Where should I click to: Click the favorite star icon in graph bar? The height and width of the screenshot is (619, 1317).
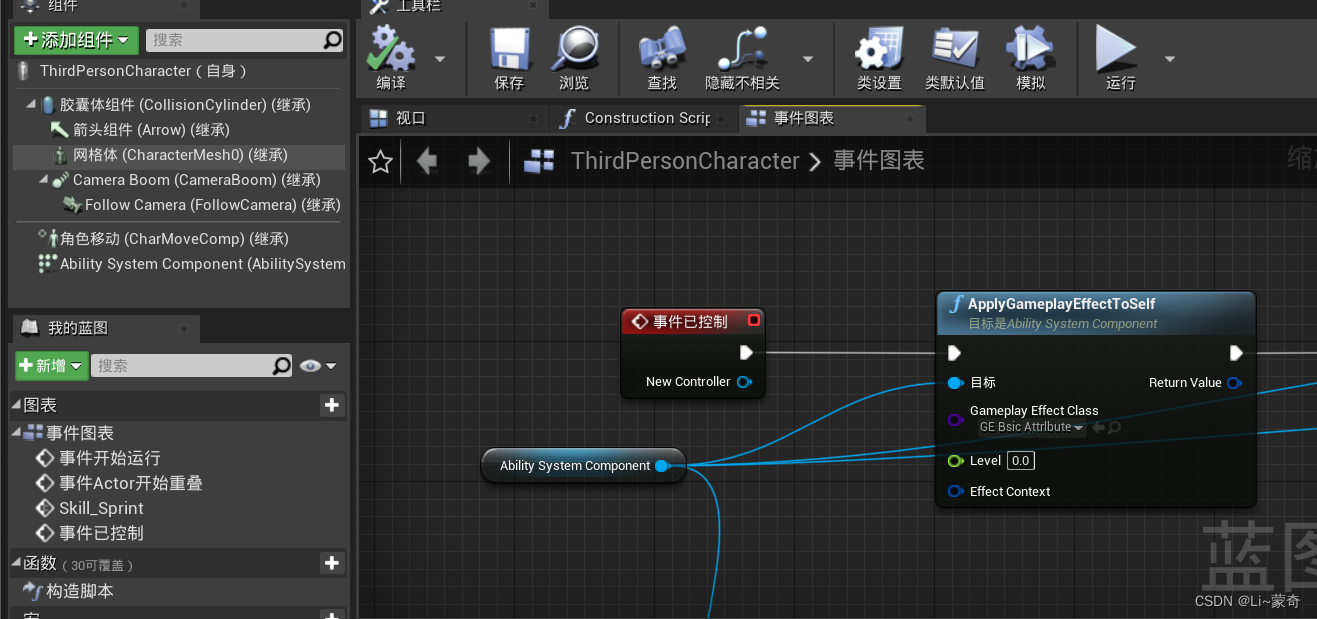[380, 162]
